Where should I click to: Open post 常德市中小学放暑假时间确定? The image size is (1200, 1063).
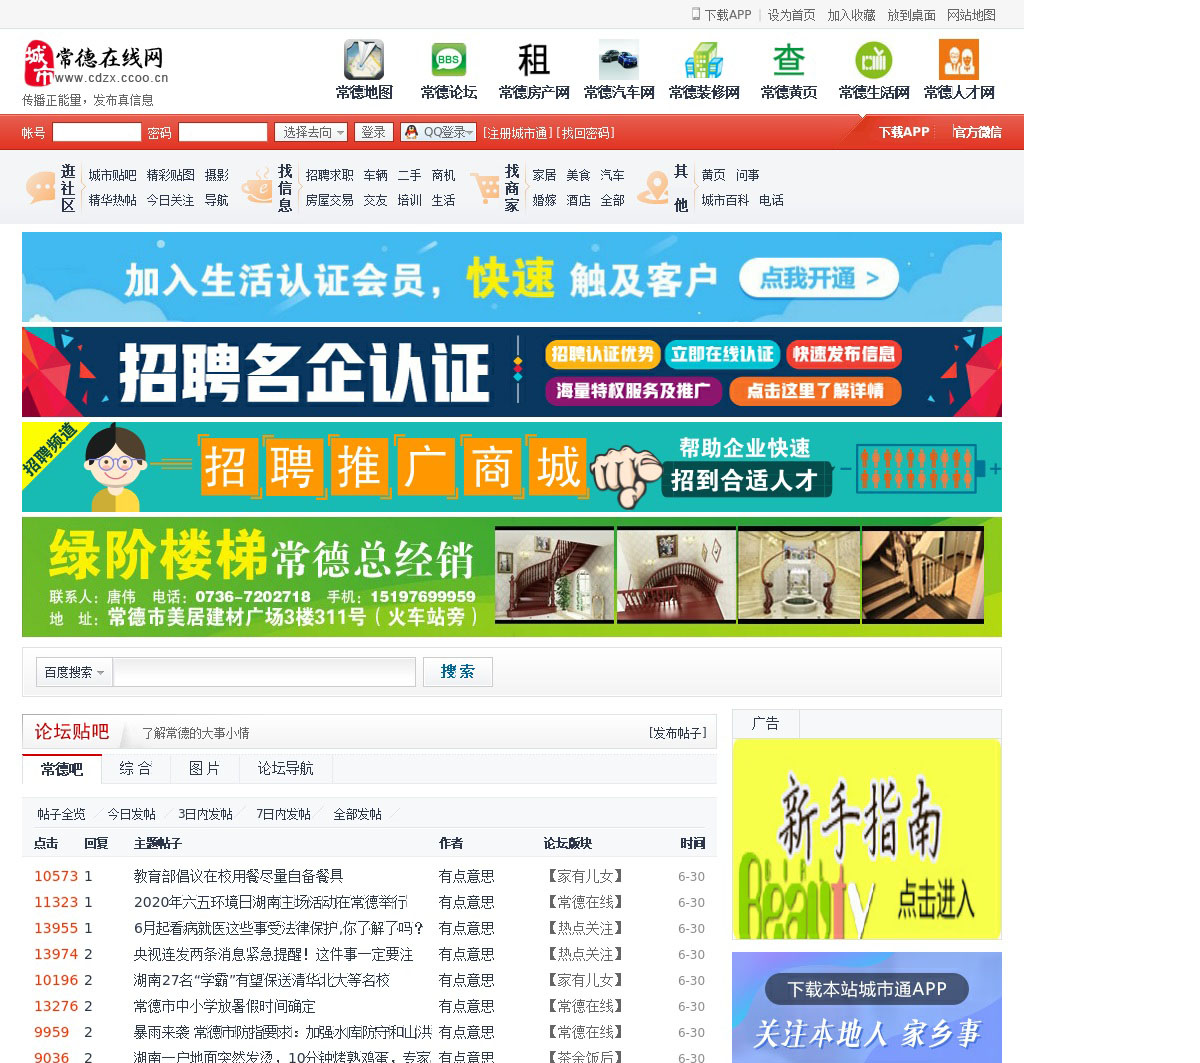[x=224, y=1006]
